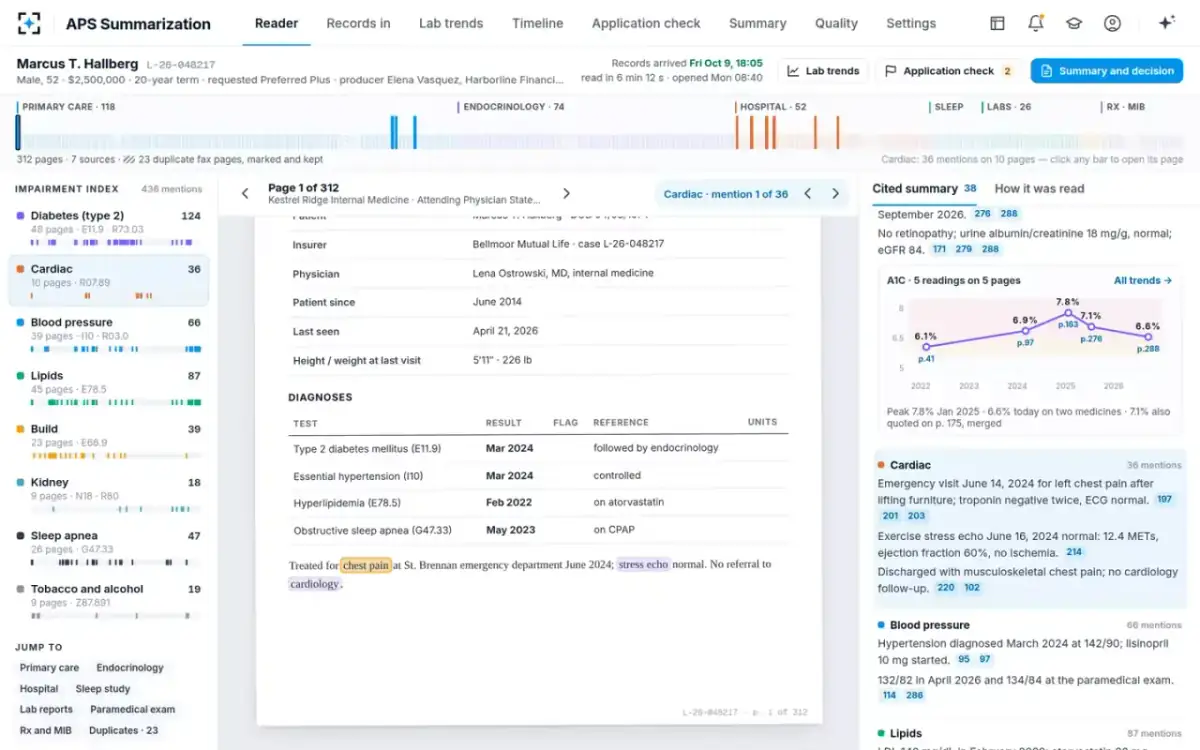Image resolution: width=1200 pixels, height=750 pixels.
Task: Jump to Primary care section
Action: click(x=49, y=668)
